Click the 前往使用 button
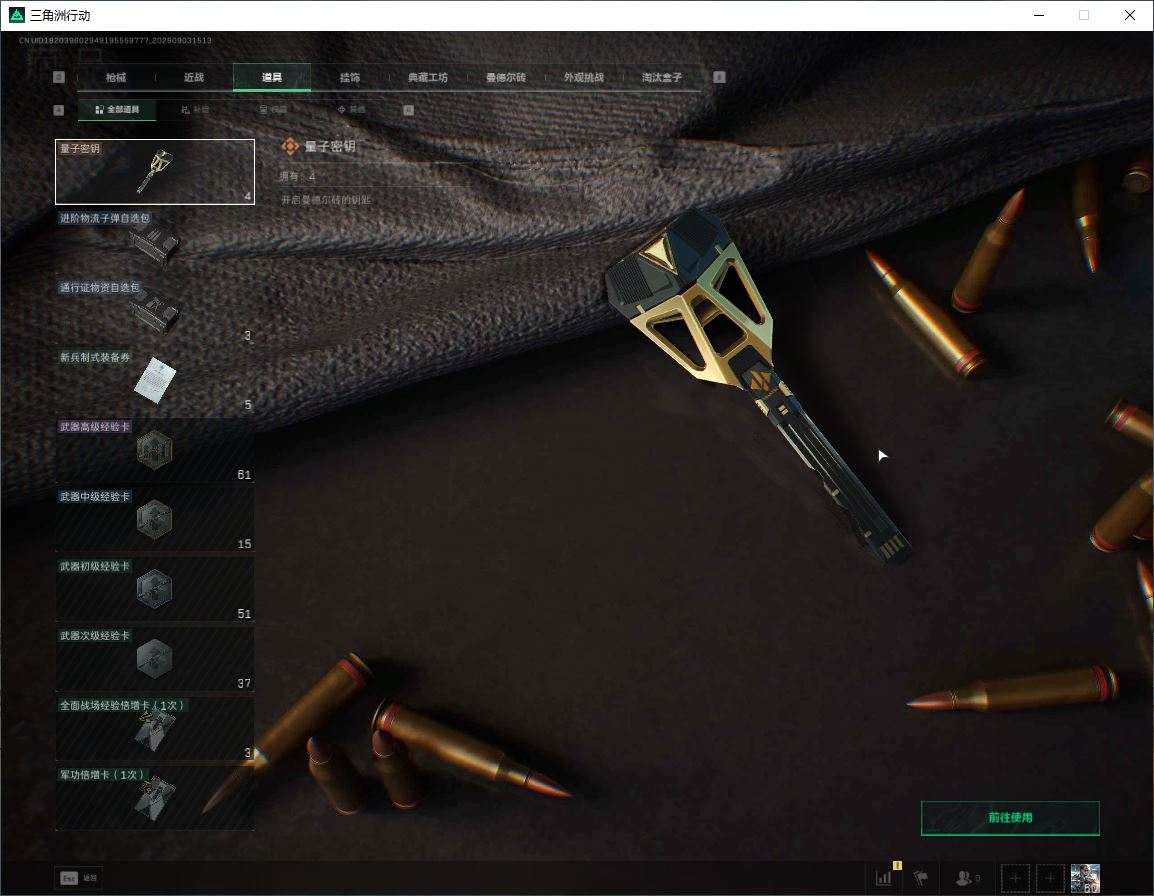Image resolution: width=1154 pixels, height=896 pixels. [x=1010, y=818]
